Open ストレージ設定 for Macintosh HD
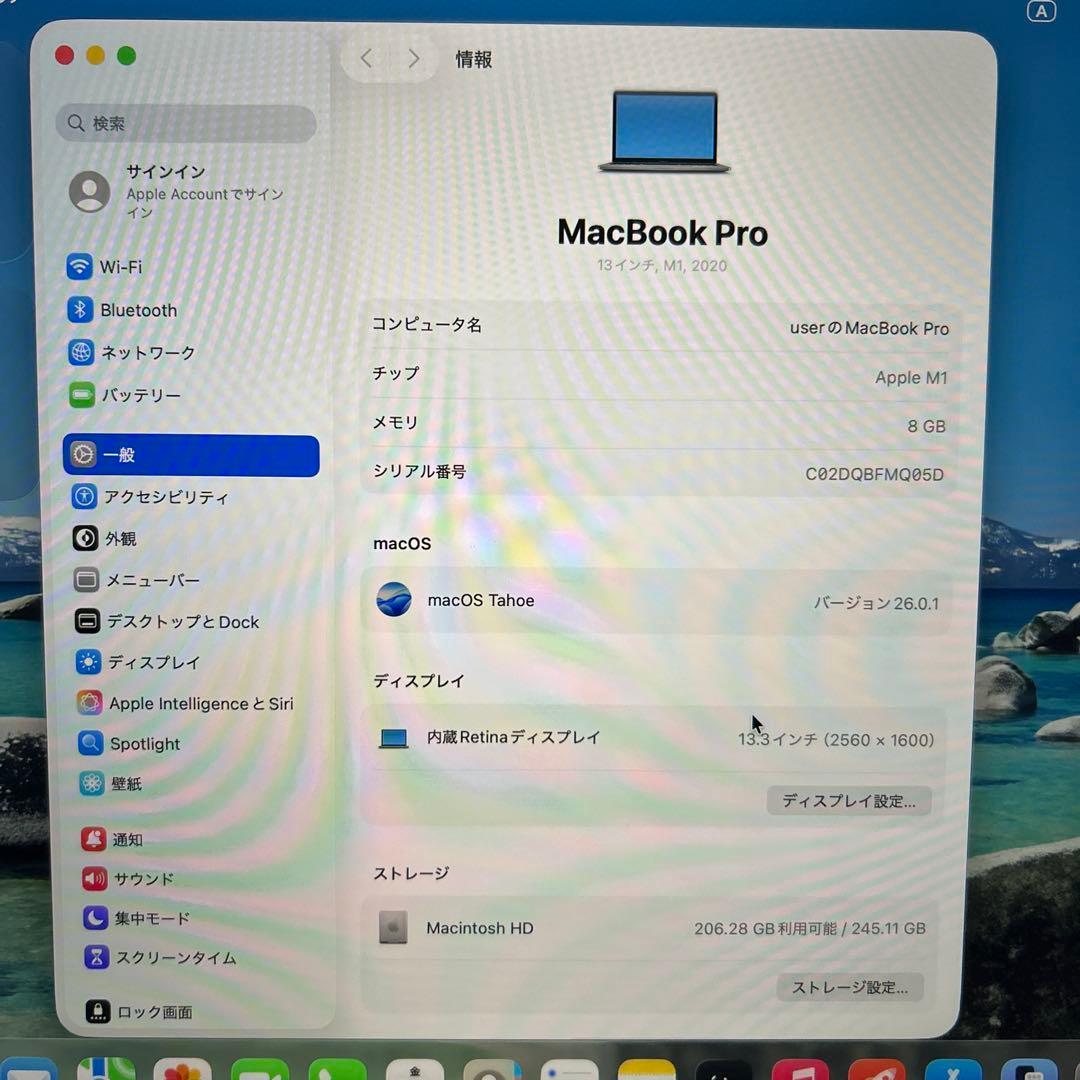 point(850,987)
